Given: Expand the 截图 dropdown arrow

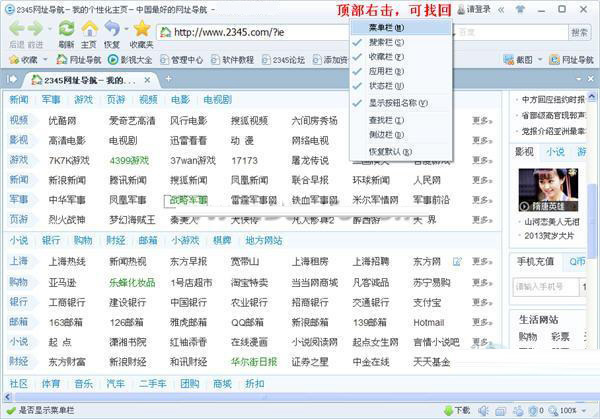Looking at the screenshot, I should click(540, 60).
